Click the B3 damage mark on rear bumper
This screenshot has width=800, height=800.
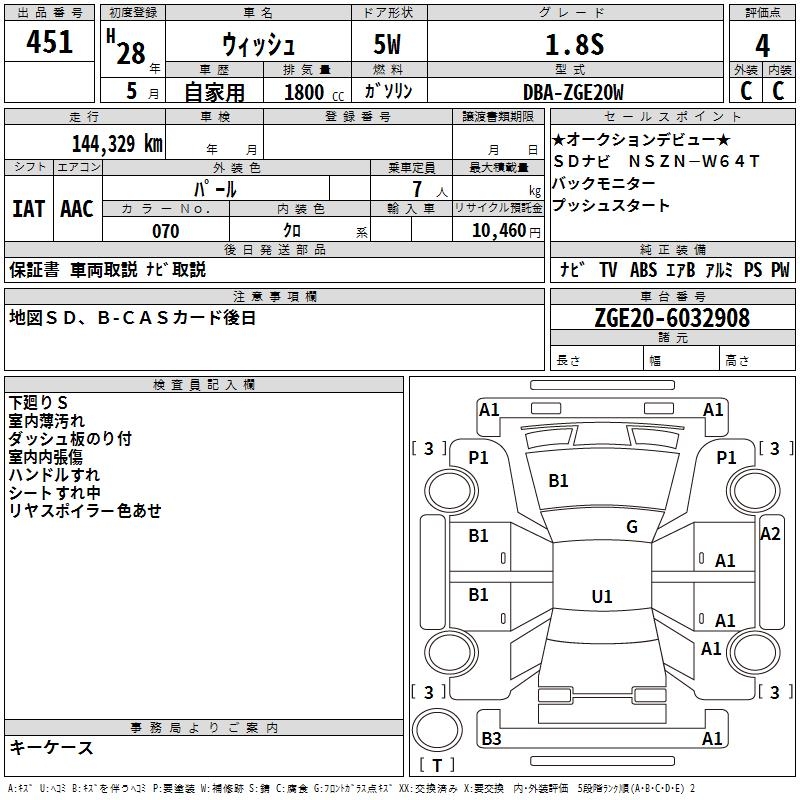click(x=491, y=739)
